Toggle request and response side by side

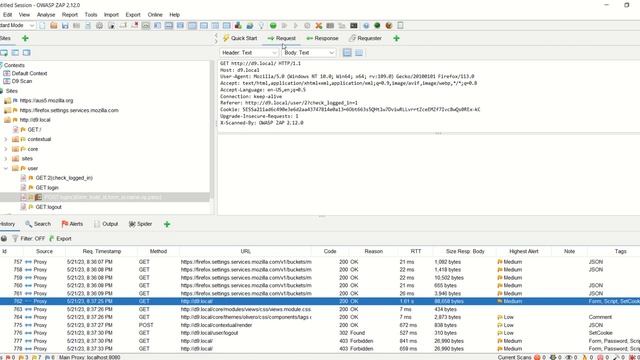click(215, 25)
